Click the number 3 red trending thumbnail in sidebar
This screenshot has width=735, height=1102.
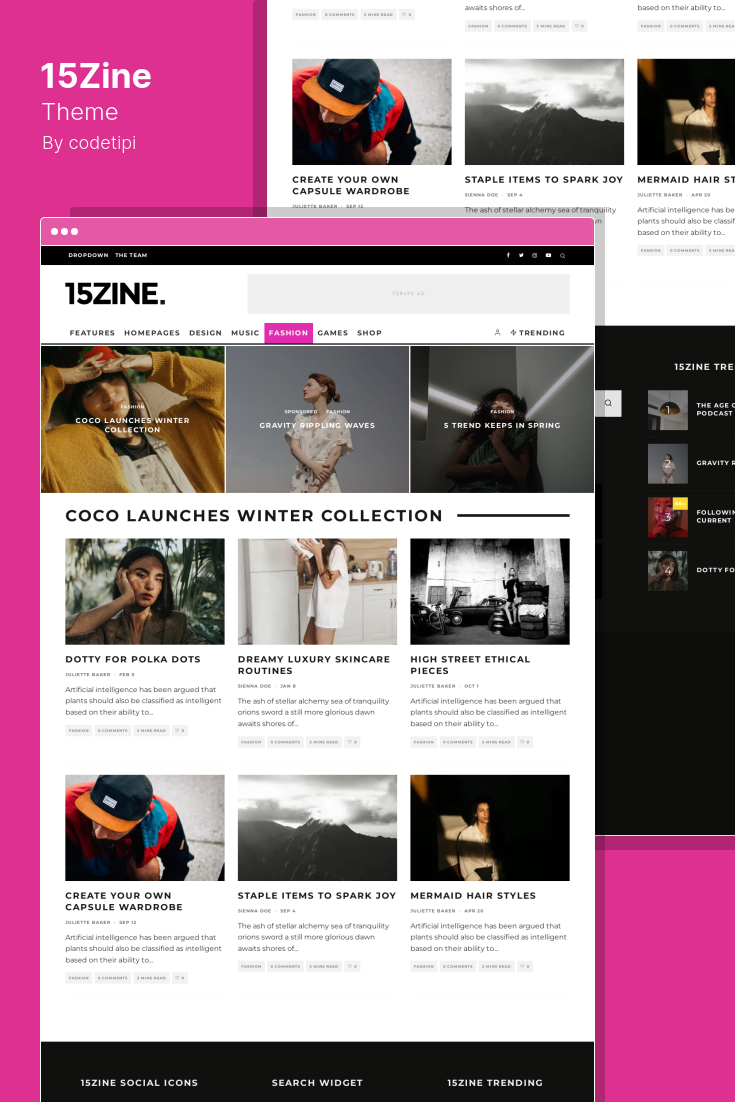tap(668, 517)
